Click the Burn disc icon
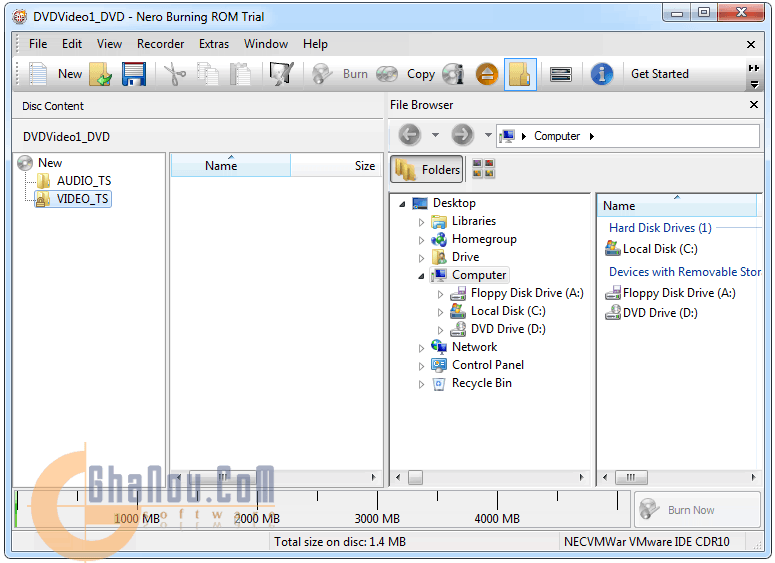The height and width of the screenshot is (563, 775). (322, 74)
